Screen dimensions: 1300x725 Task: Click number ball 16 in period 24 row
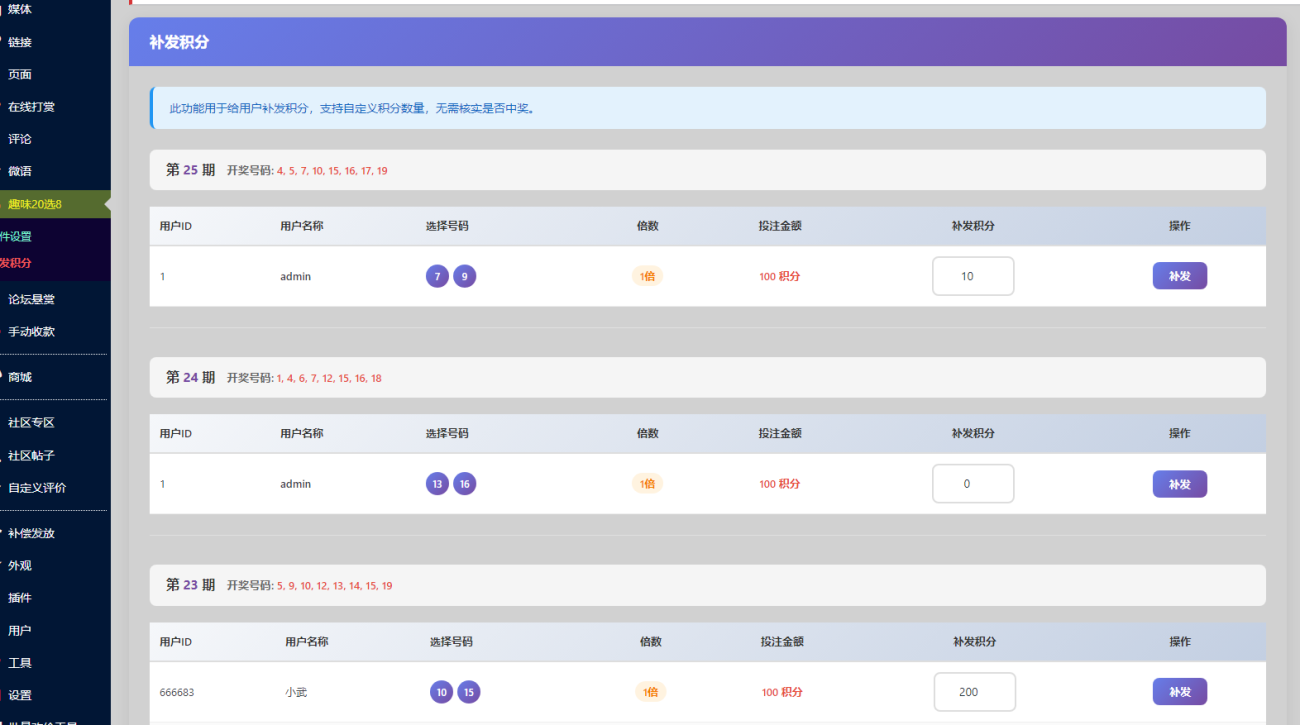[x=464, y=484]
